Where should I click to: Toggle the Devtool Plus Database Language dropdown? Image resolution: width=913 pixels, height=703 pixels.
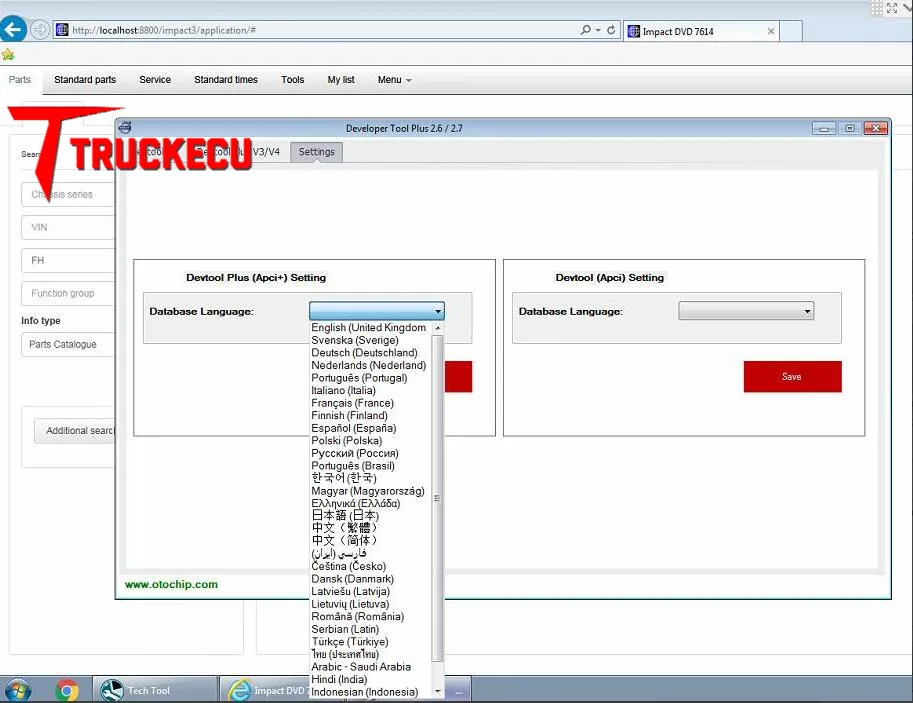click(377, 311)
